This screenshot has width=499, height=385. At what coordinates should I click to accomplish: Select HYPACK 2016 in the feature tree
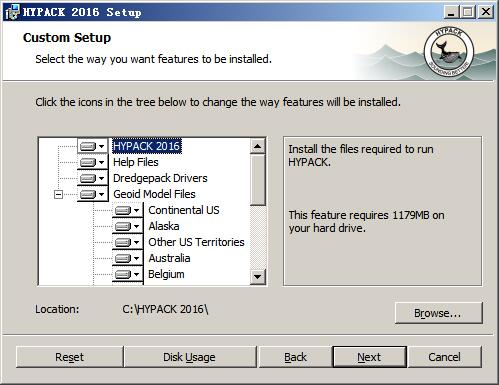point(147,146)
